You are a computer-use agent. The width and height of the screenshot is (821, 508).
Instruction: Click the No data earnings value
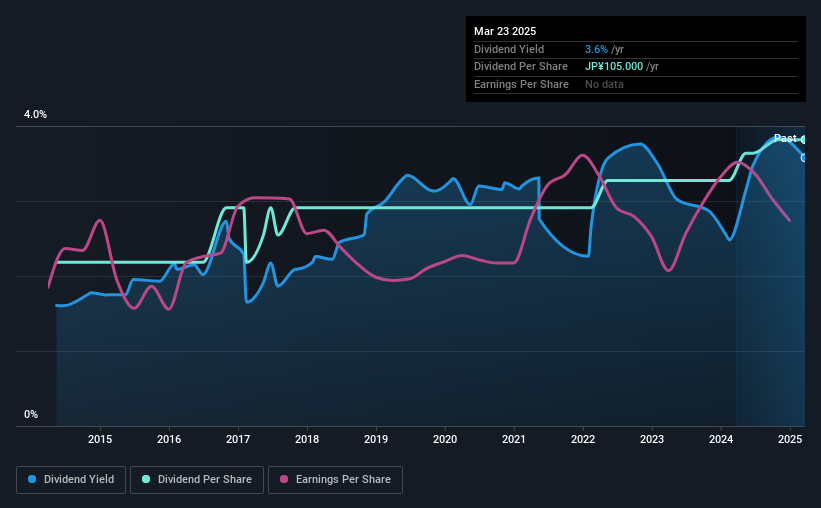604,84
